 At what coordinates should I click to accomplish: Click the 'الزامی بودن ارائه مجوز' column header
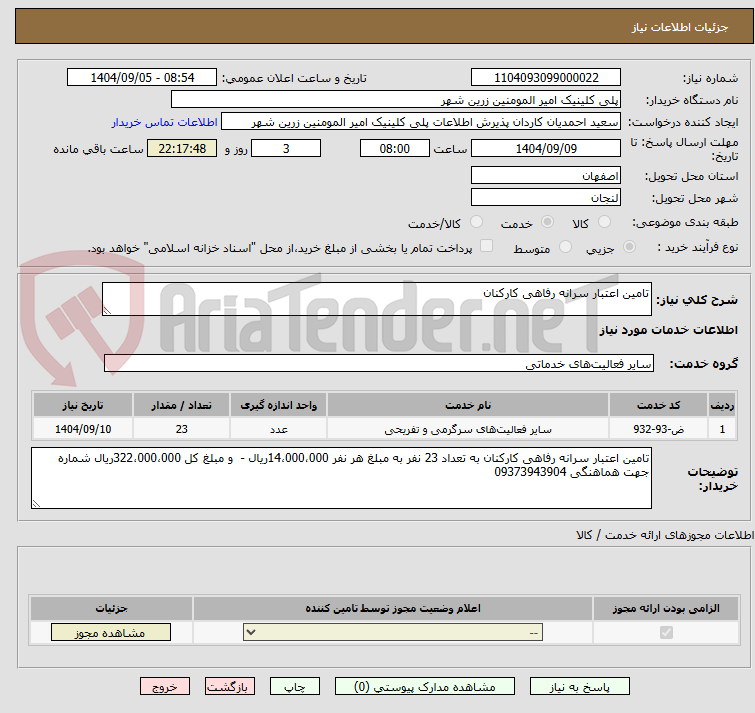coord(666,608)
